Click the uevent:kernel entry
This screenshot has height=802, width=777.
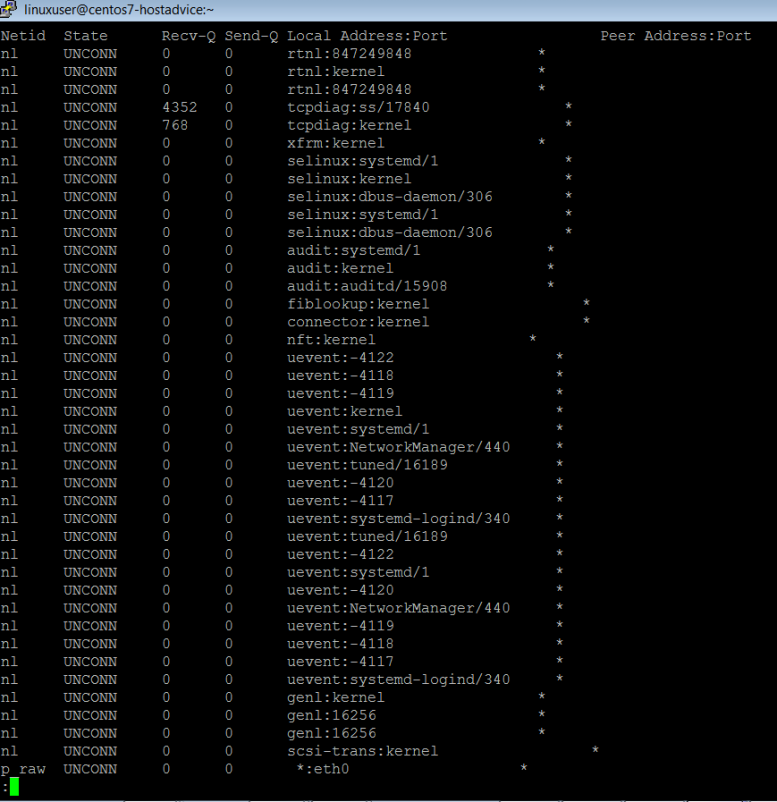[344, 412]
